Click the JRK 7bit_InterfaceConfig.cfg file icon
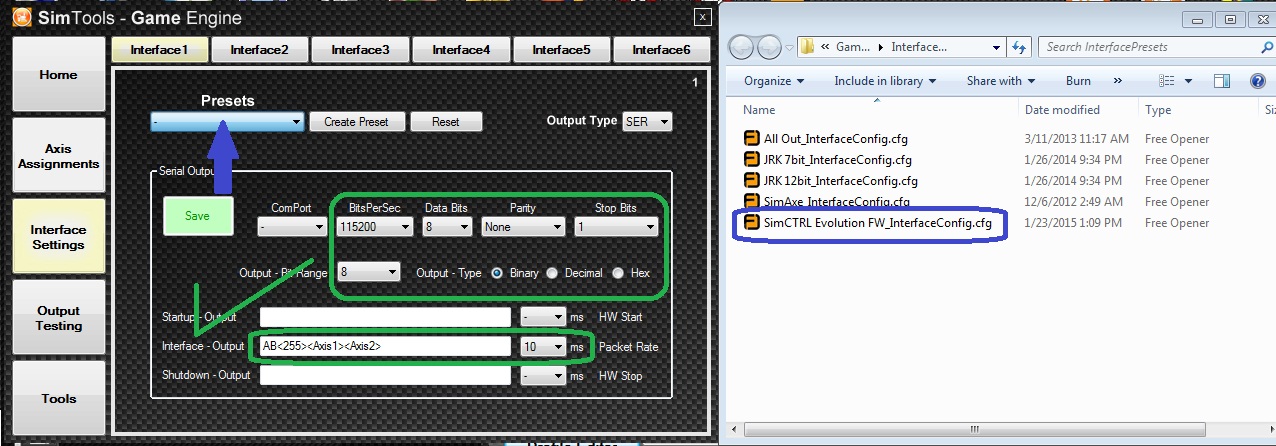This screenshot has width=1276, height=446. pyautogui.click(x=753, y=160)
